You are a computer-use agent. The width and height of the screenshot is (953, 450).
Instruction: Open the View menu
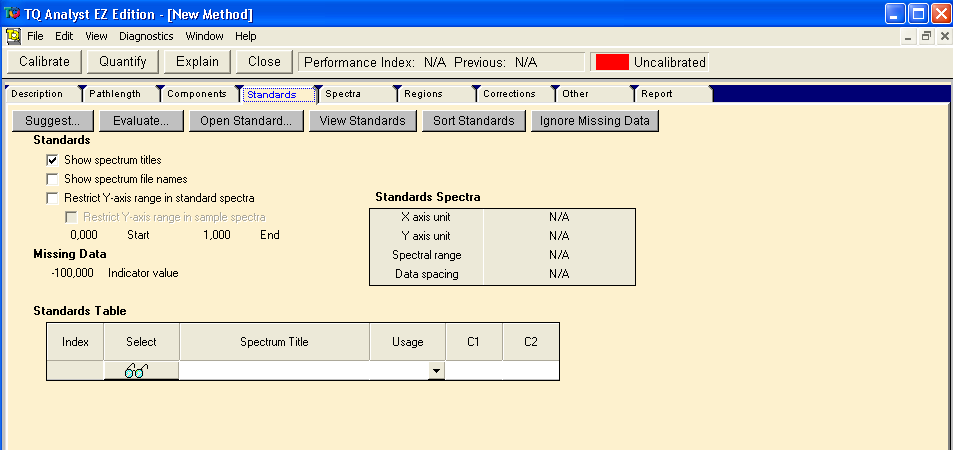coord(96,36)
